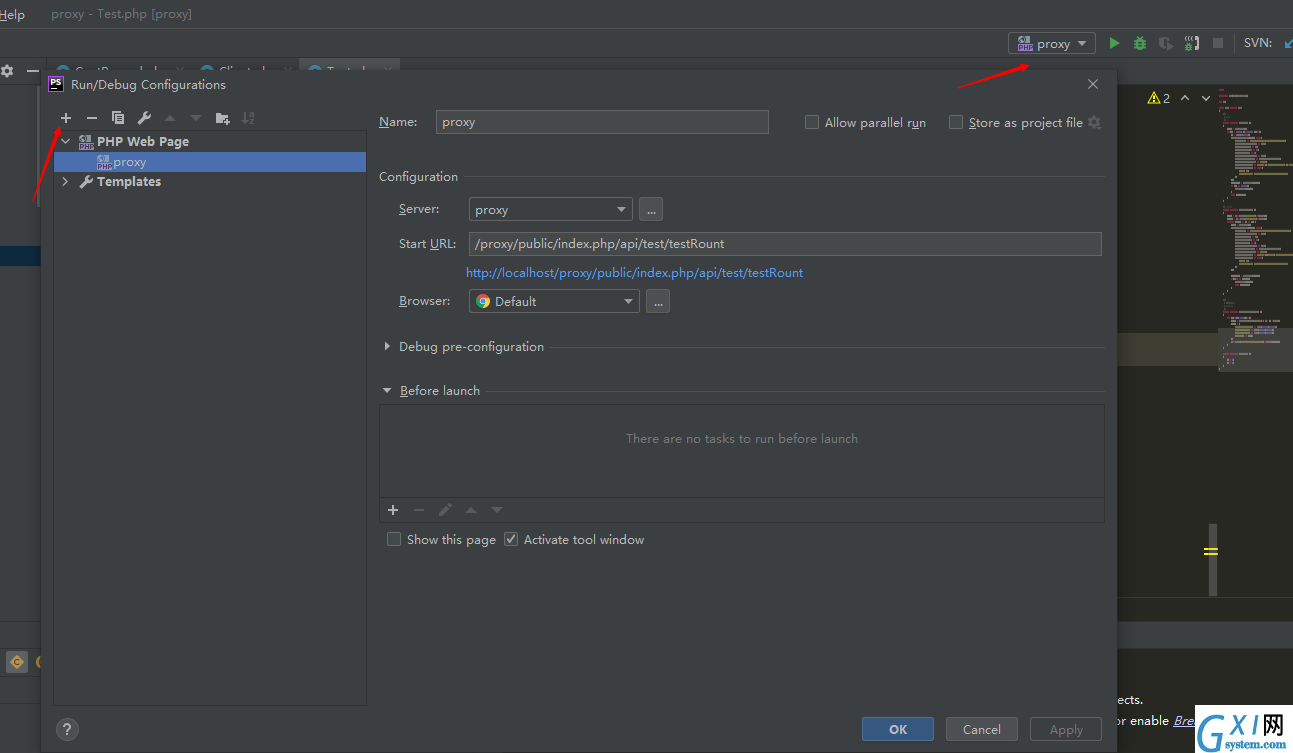Copy the selected configuration

point(118,118)
